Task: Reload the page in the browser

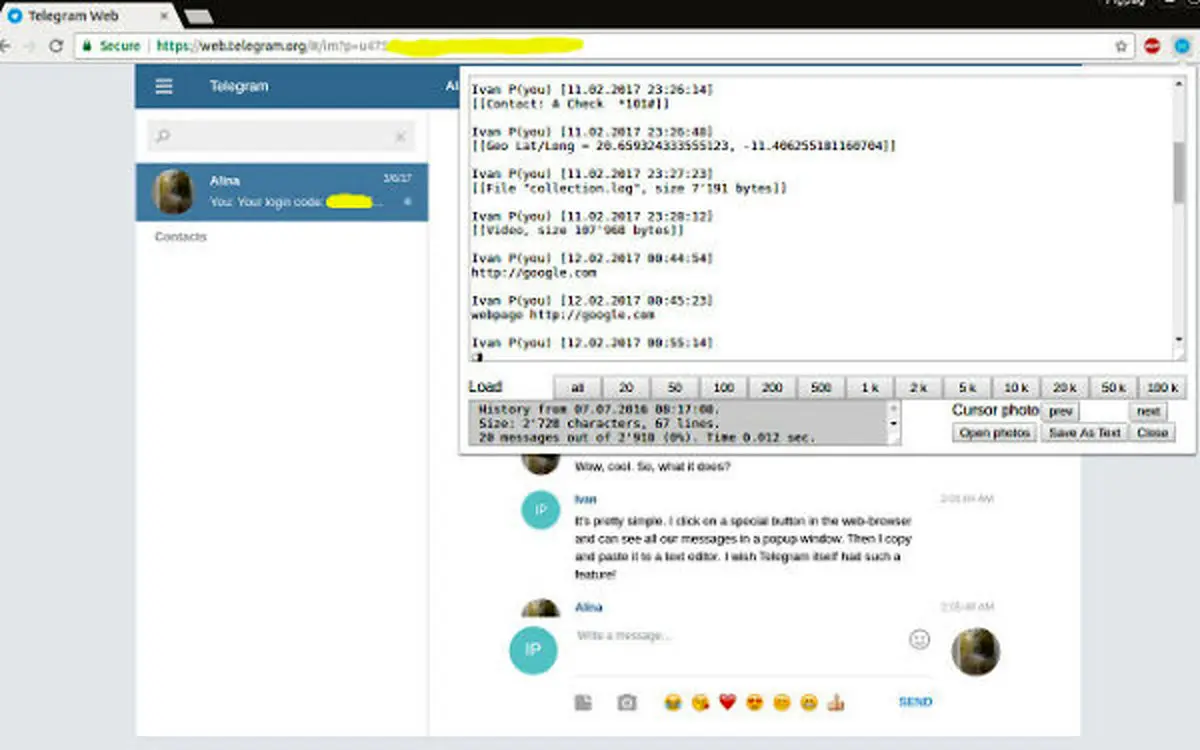Action: click(x=56, y=46)
